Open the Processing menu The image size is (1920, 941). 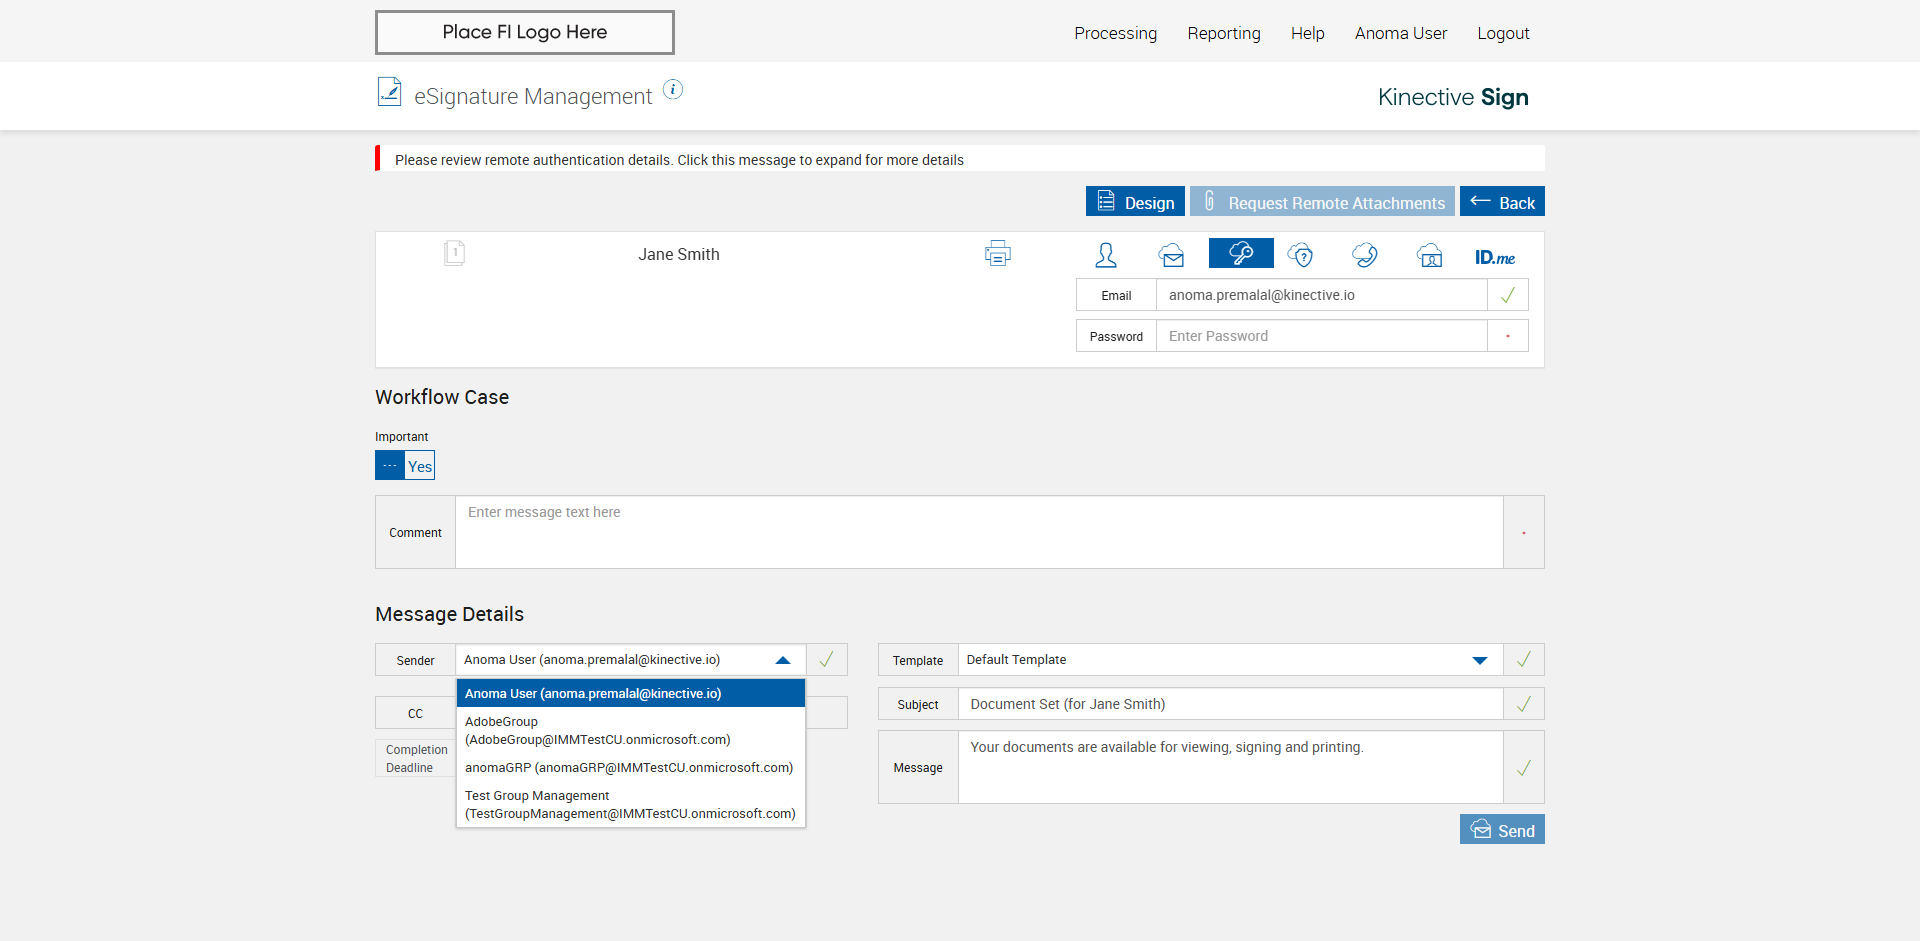(1115, 33)
